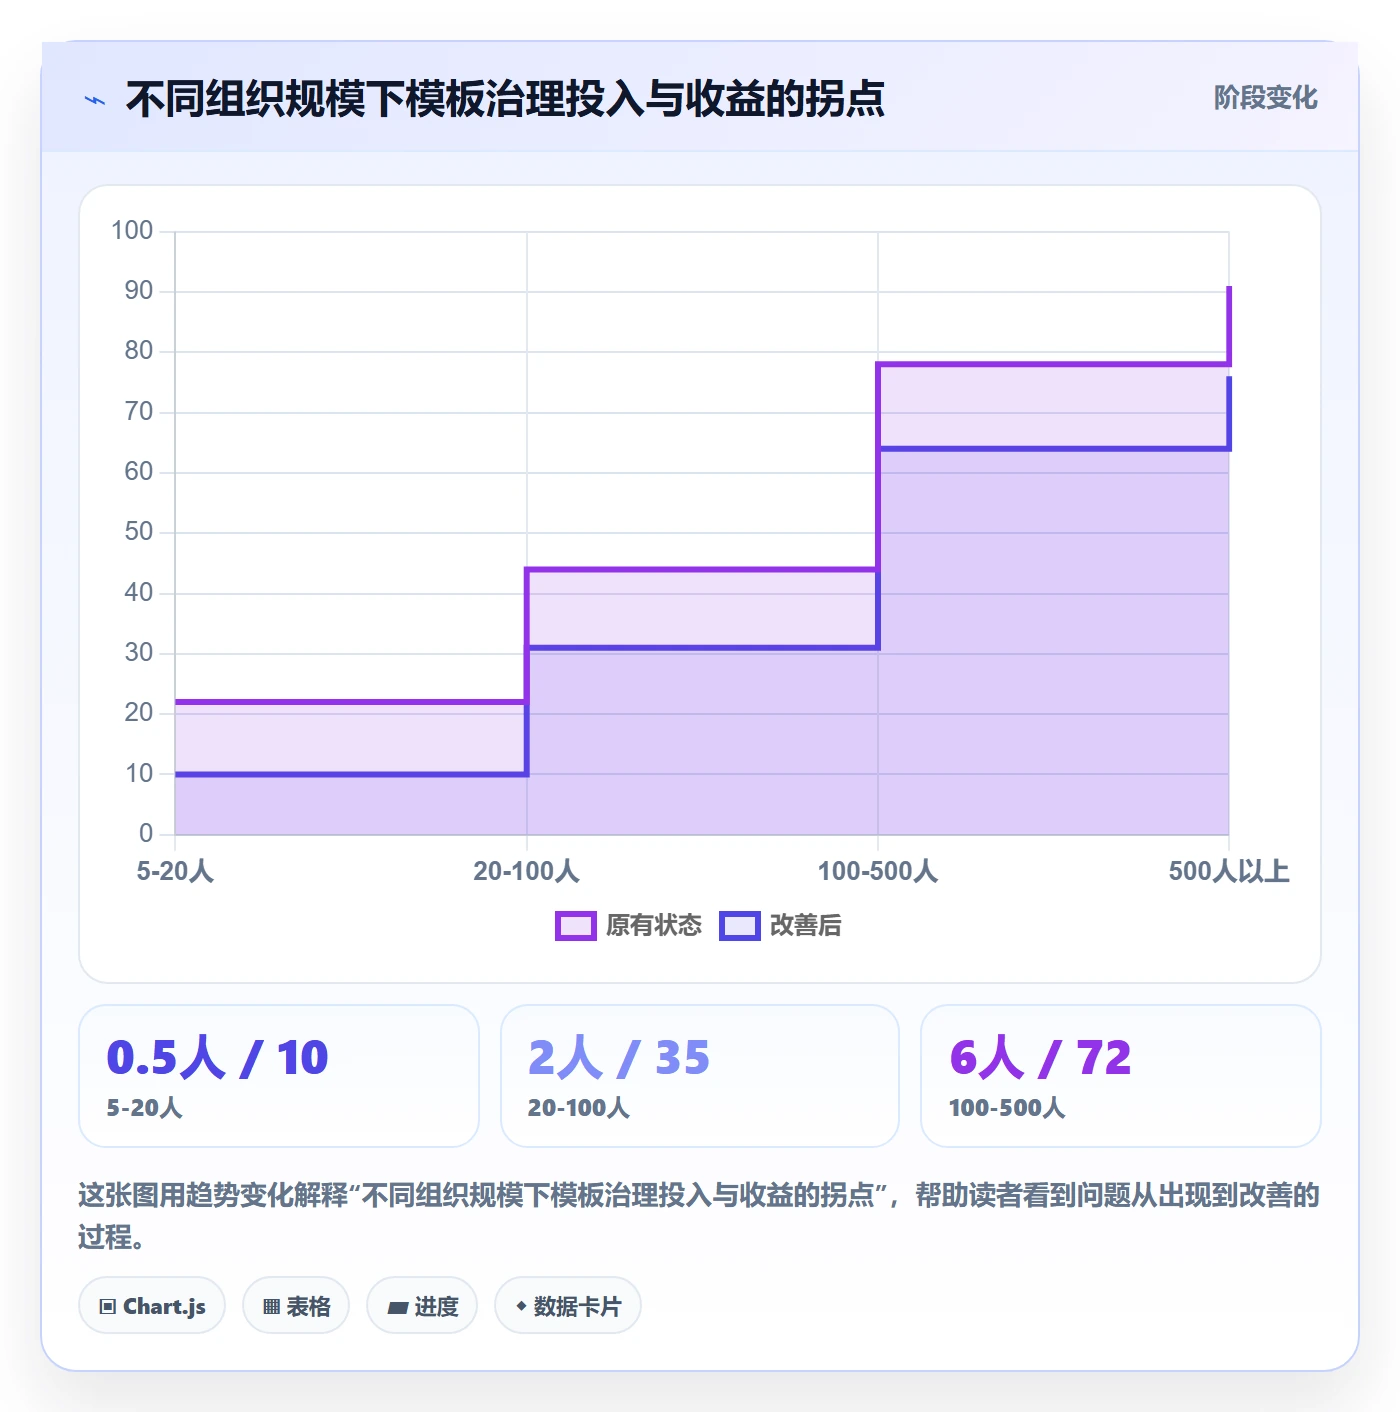The height and width of the screenshot is (1412, 1400).
Task: Select the Chart.js tag chip
Action: point(152,1306)
